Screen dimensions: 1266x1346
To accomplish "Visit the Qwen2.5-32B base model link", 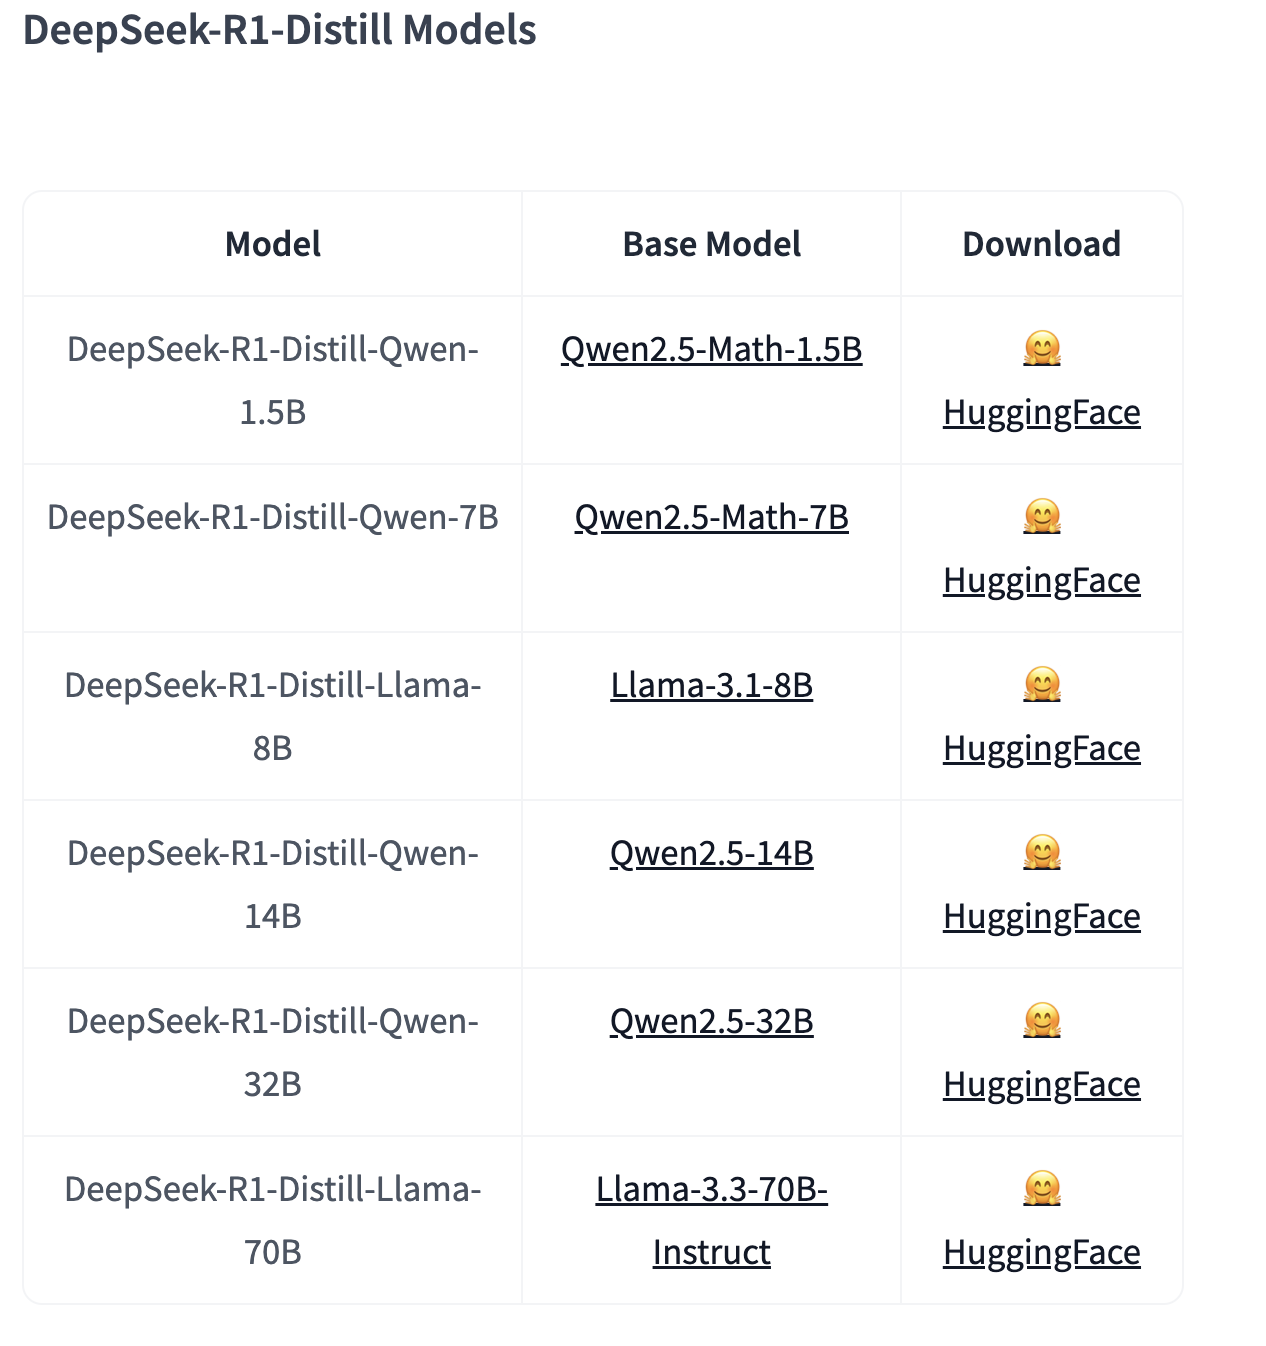I will (x=711, y=1022).
